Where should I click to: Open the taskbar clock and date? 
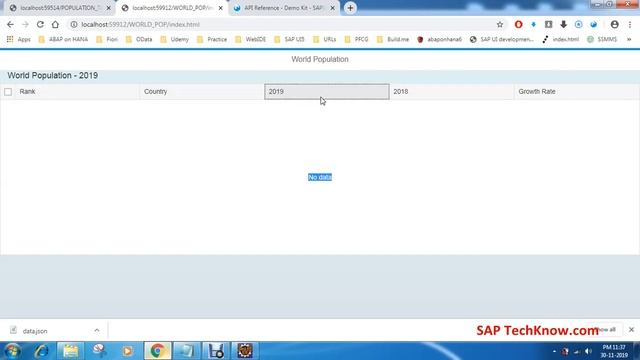[x=614, y=351]
